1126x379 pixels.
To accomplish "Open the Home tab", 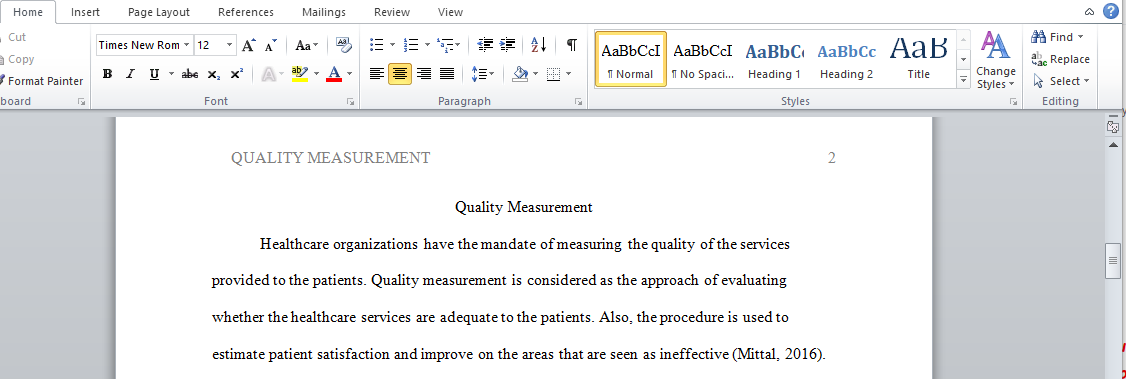I will coord(27,12).
